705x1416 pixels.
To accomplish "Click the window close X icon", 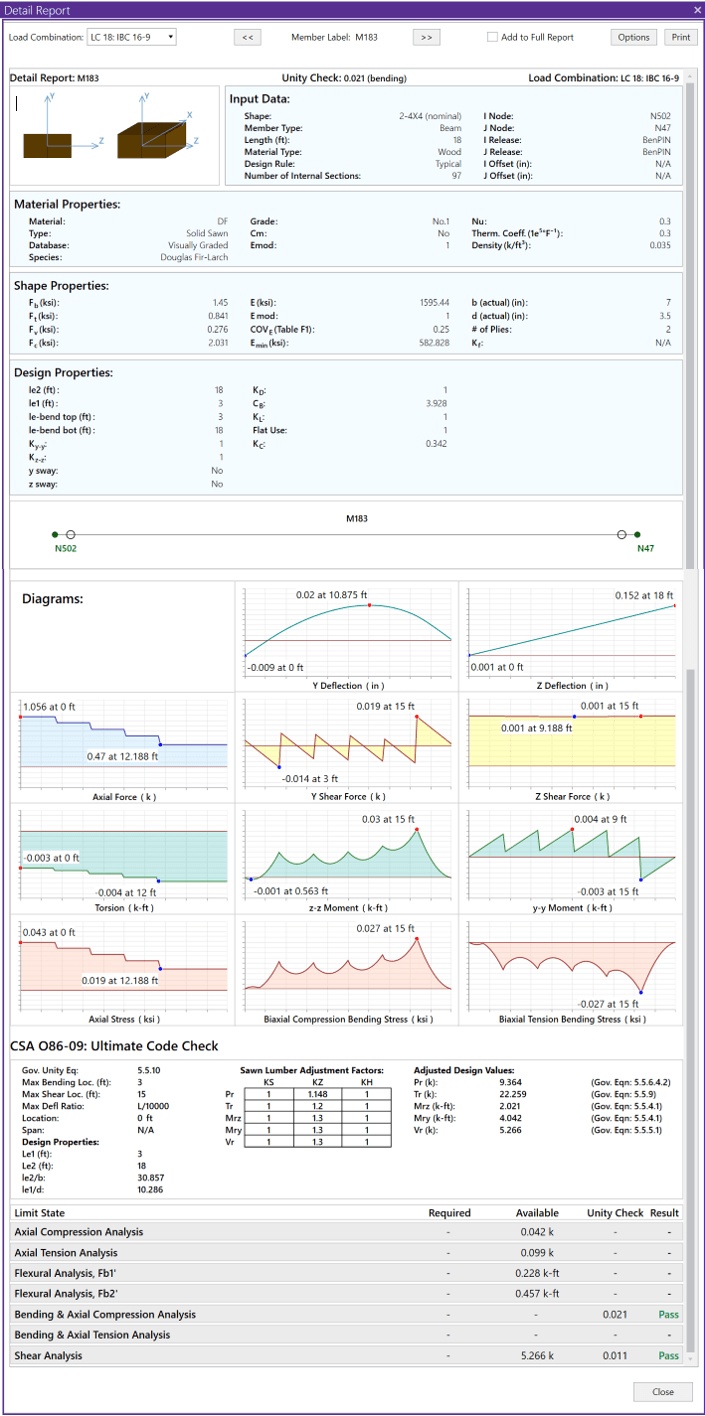I will coord(696,9).
